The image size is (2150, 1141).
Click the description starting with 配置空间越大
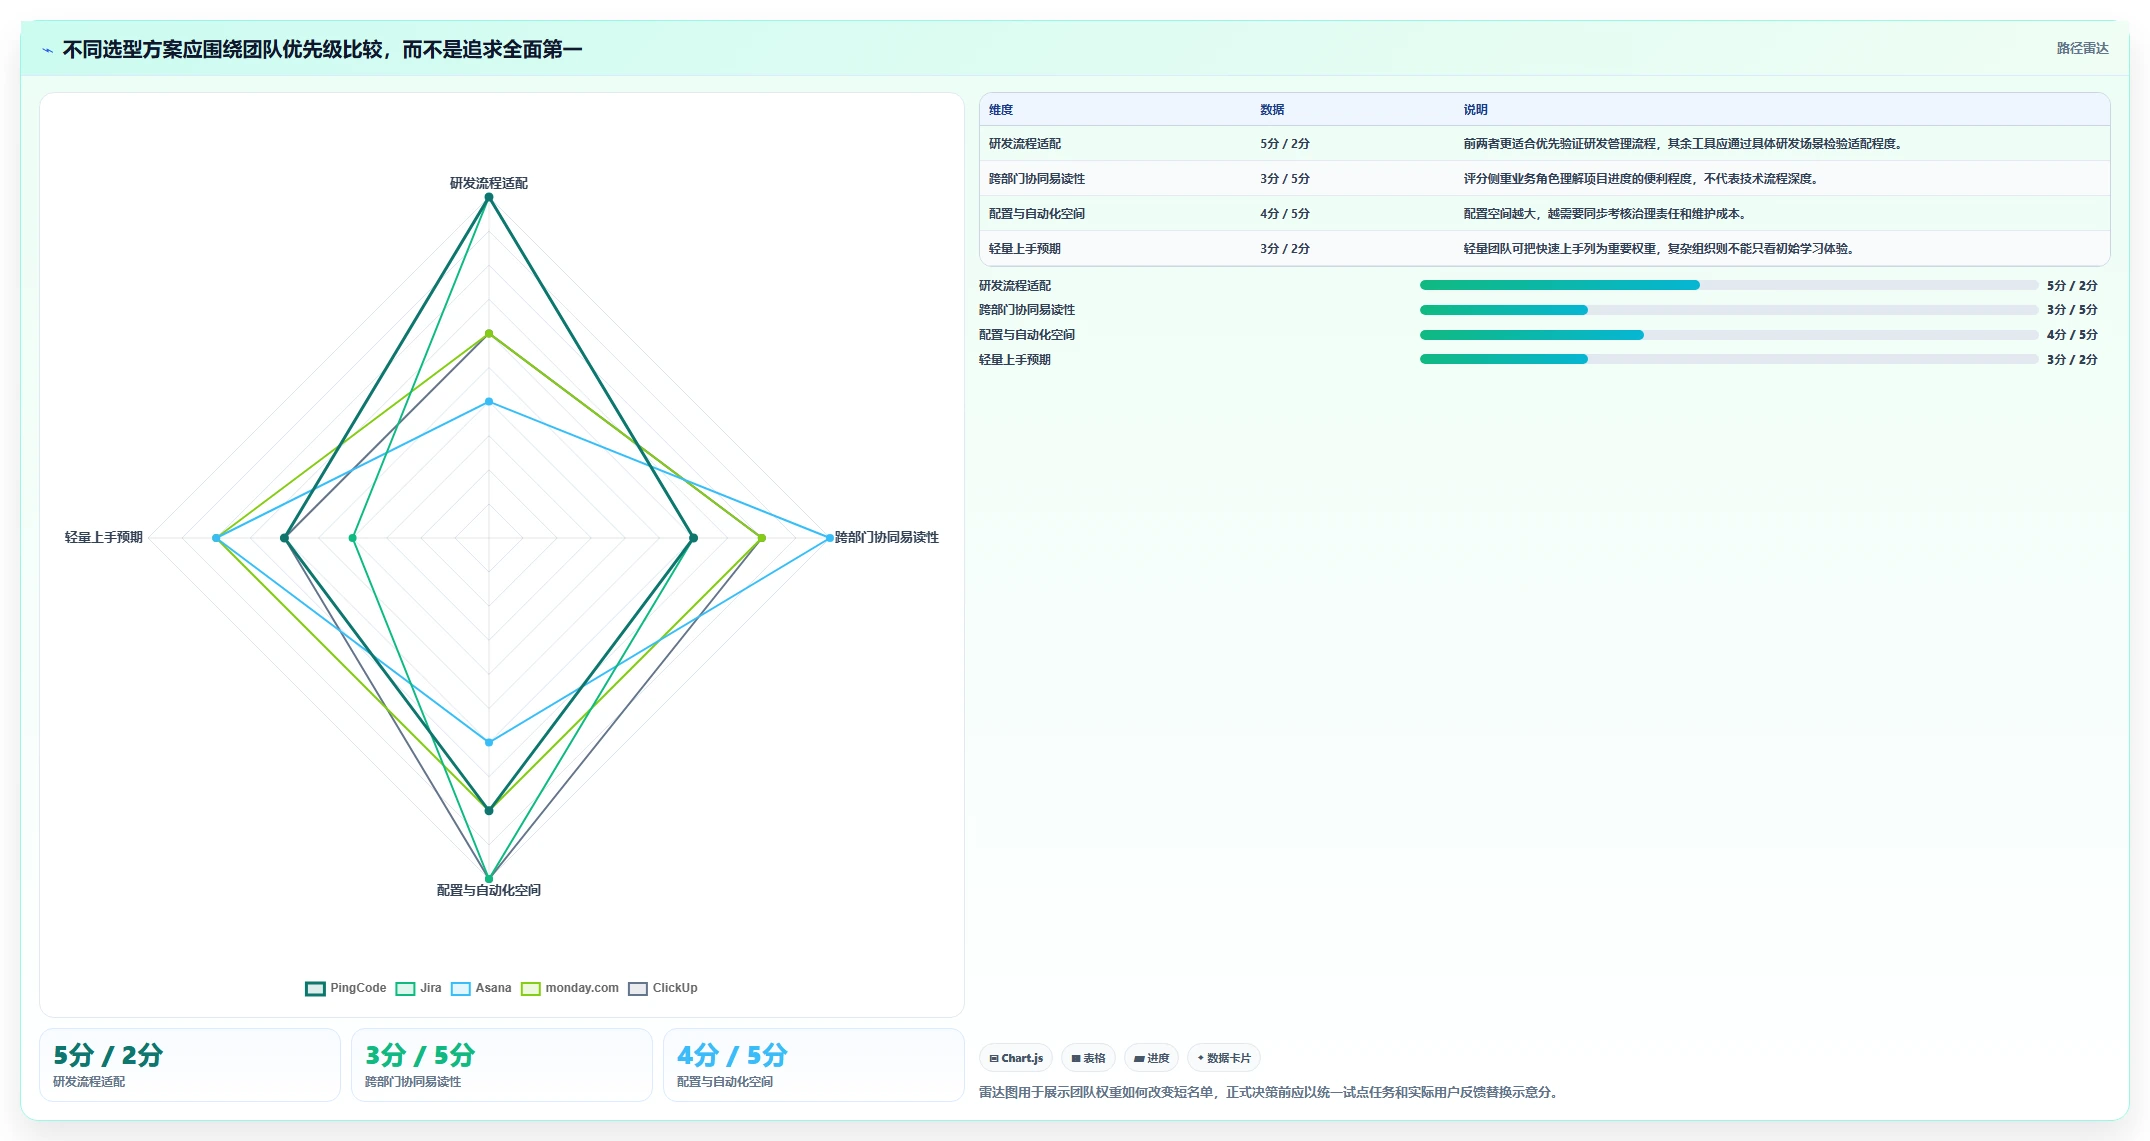pos(1604,214)
